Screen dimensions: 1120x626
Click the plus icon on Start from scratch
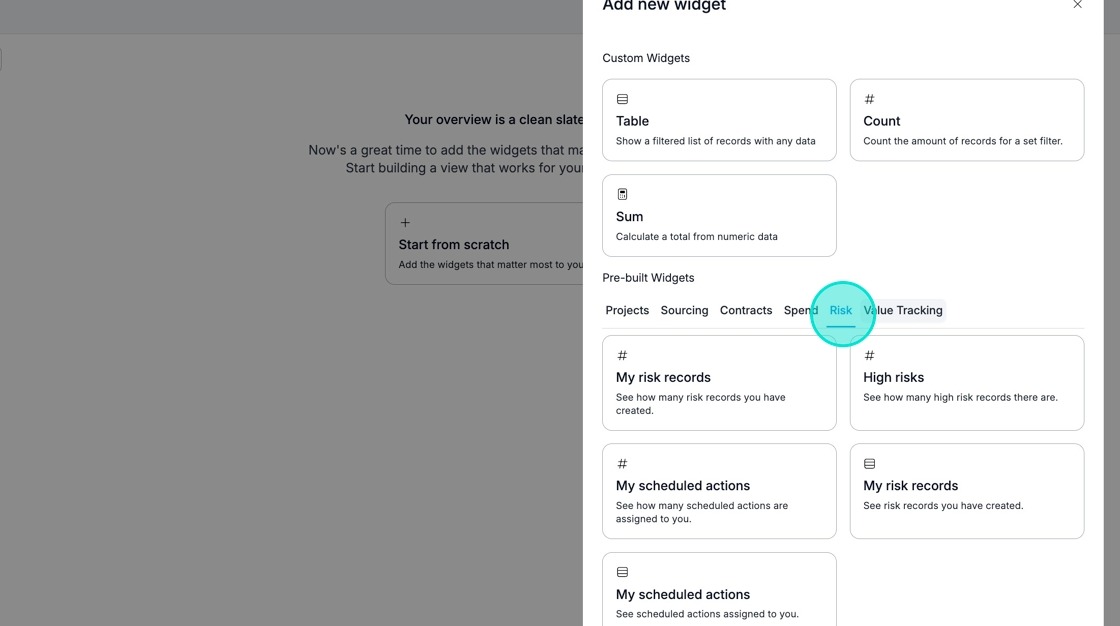point(405,223)
